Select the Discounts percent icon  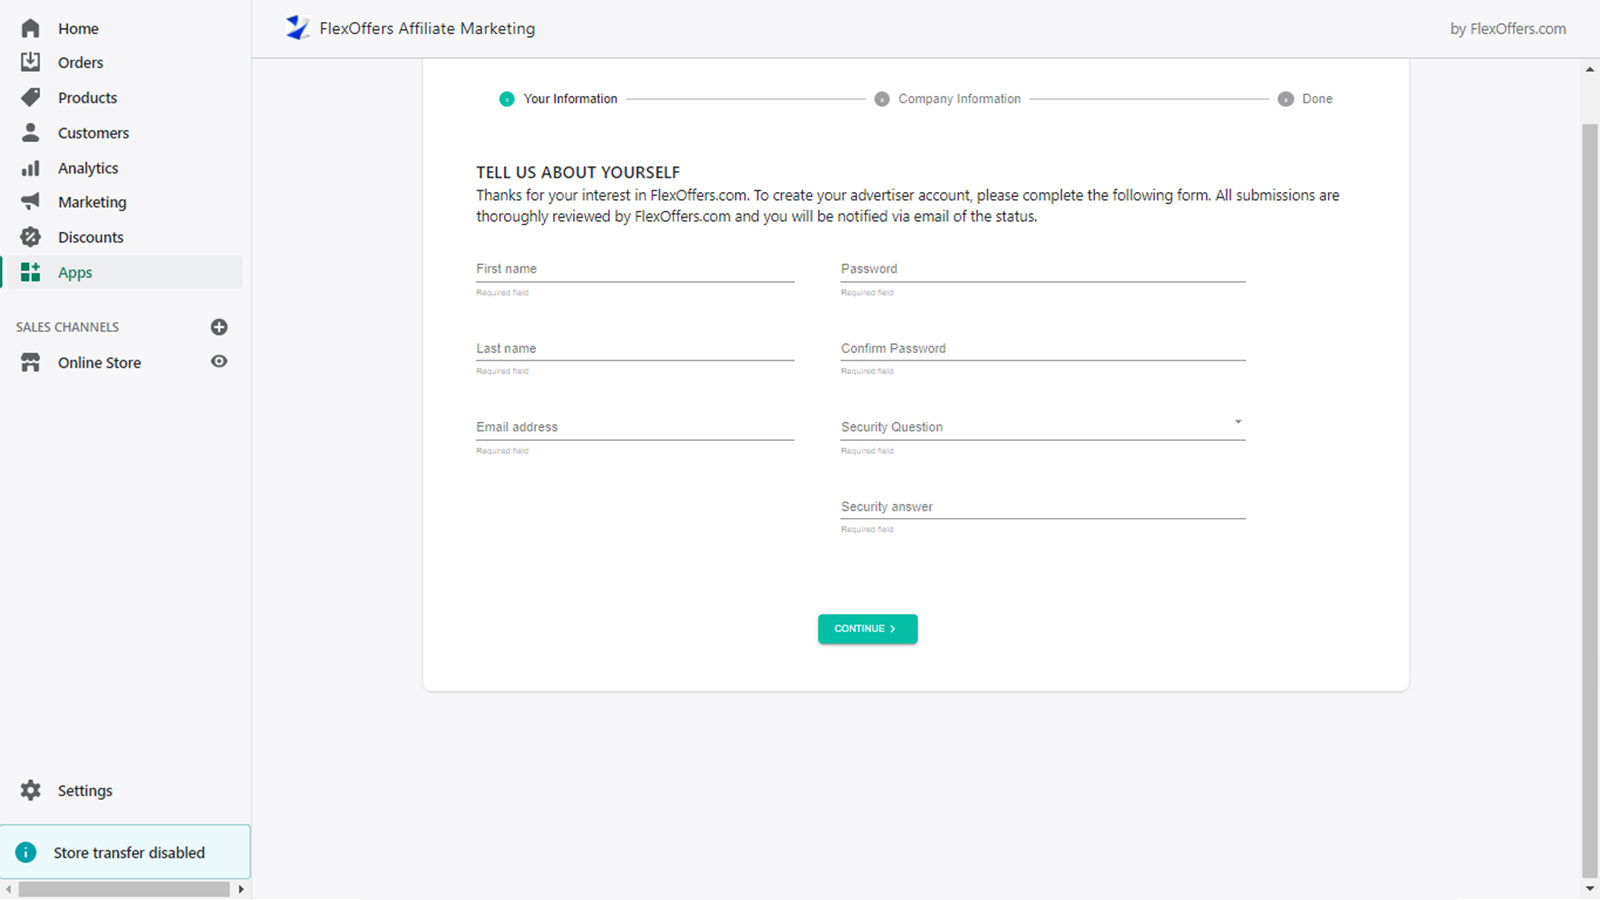[x=30, y=237]
